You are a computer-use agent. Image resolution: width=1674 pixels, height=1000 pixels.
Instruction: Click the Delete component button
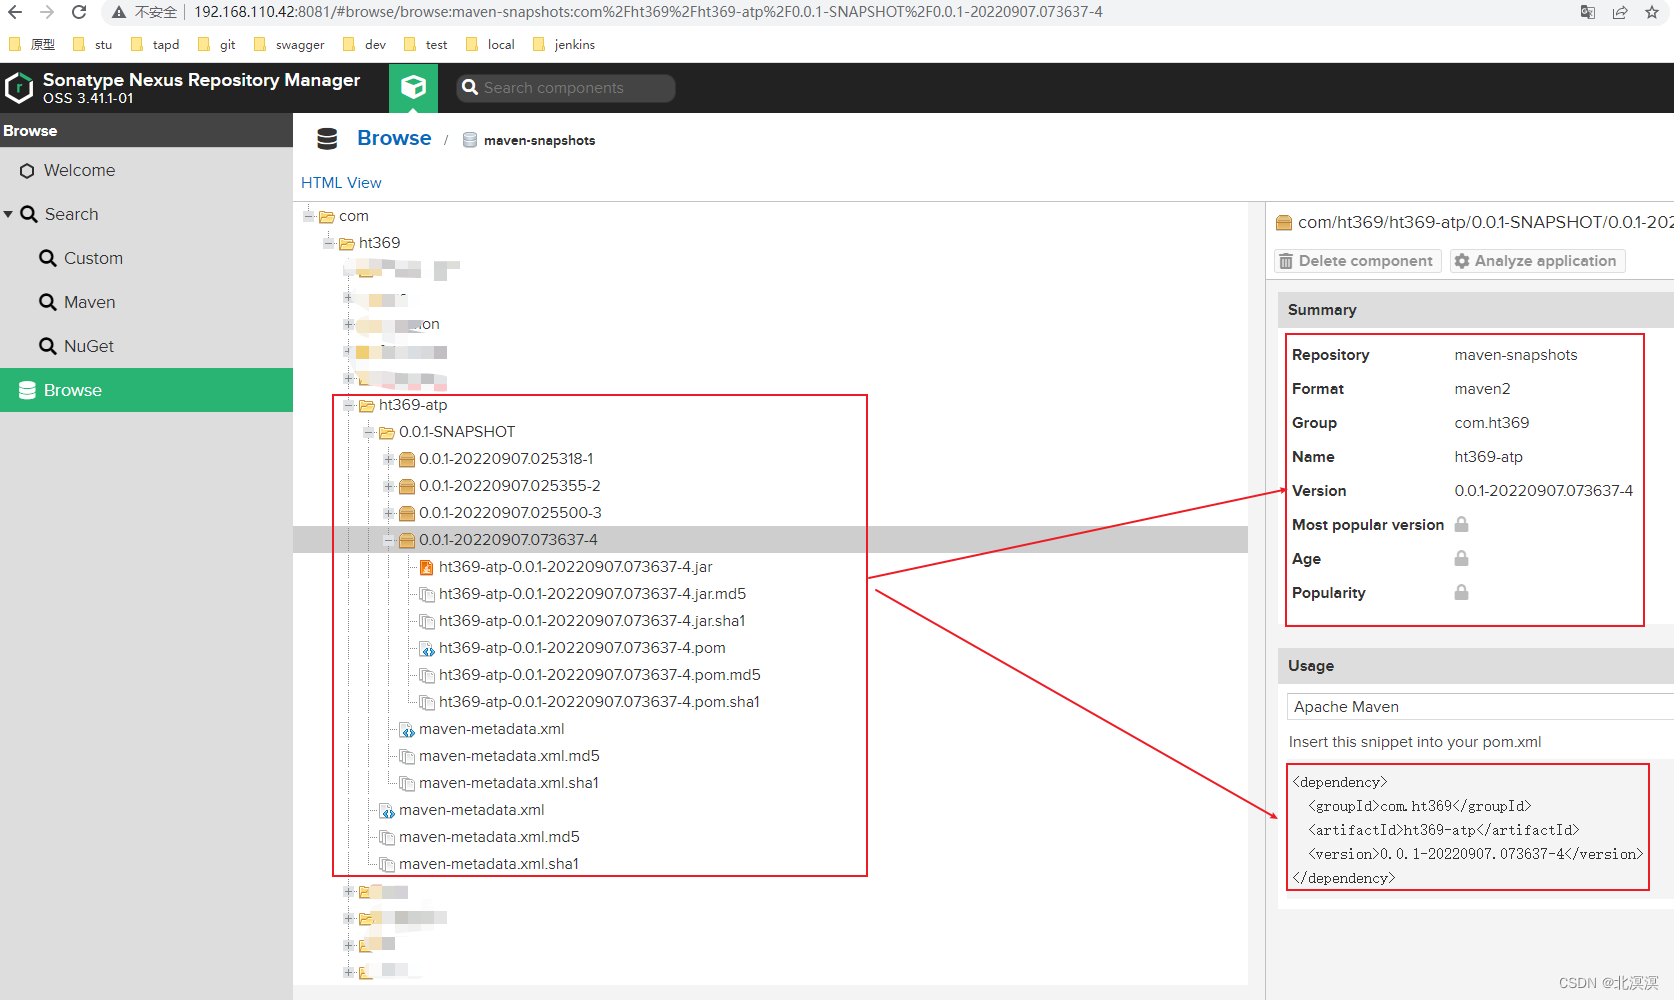(1358, 261)
